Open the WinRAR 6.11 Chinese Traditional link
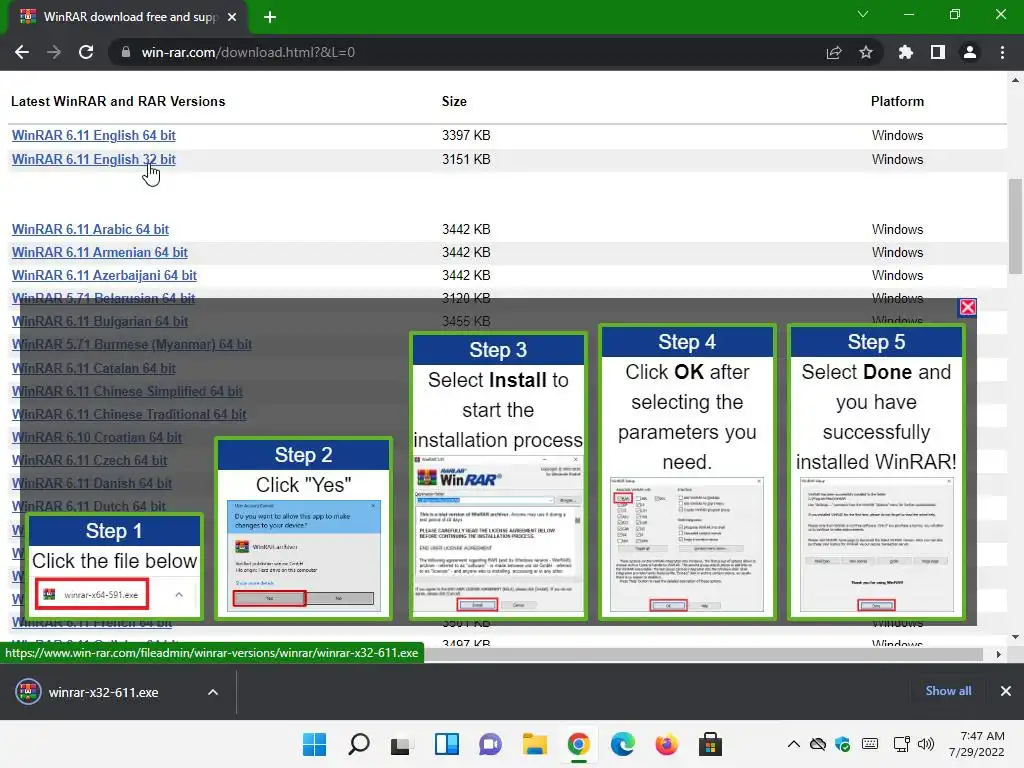Viewport: 1024px width, 768px height. 129,414
